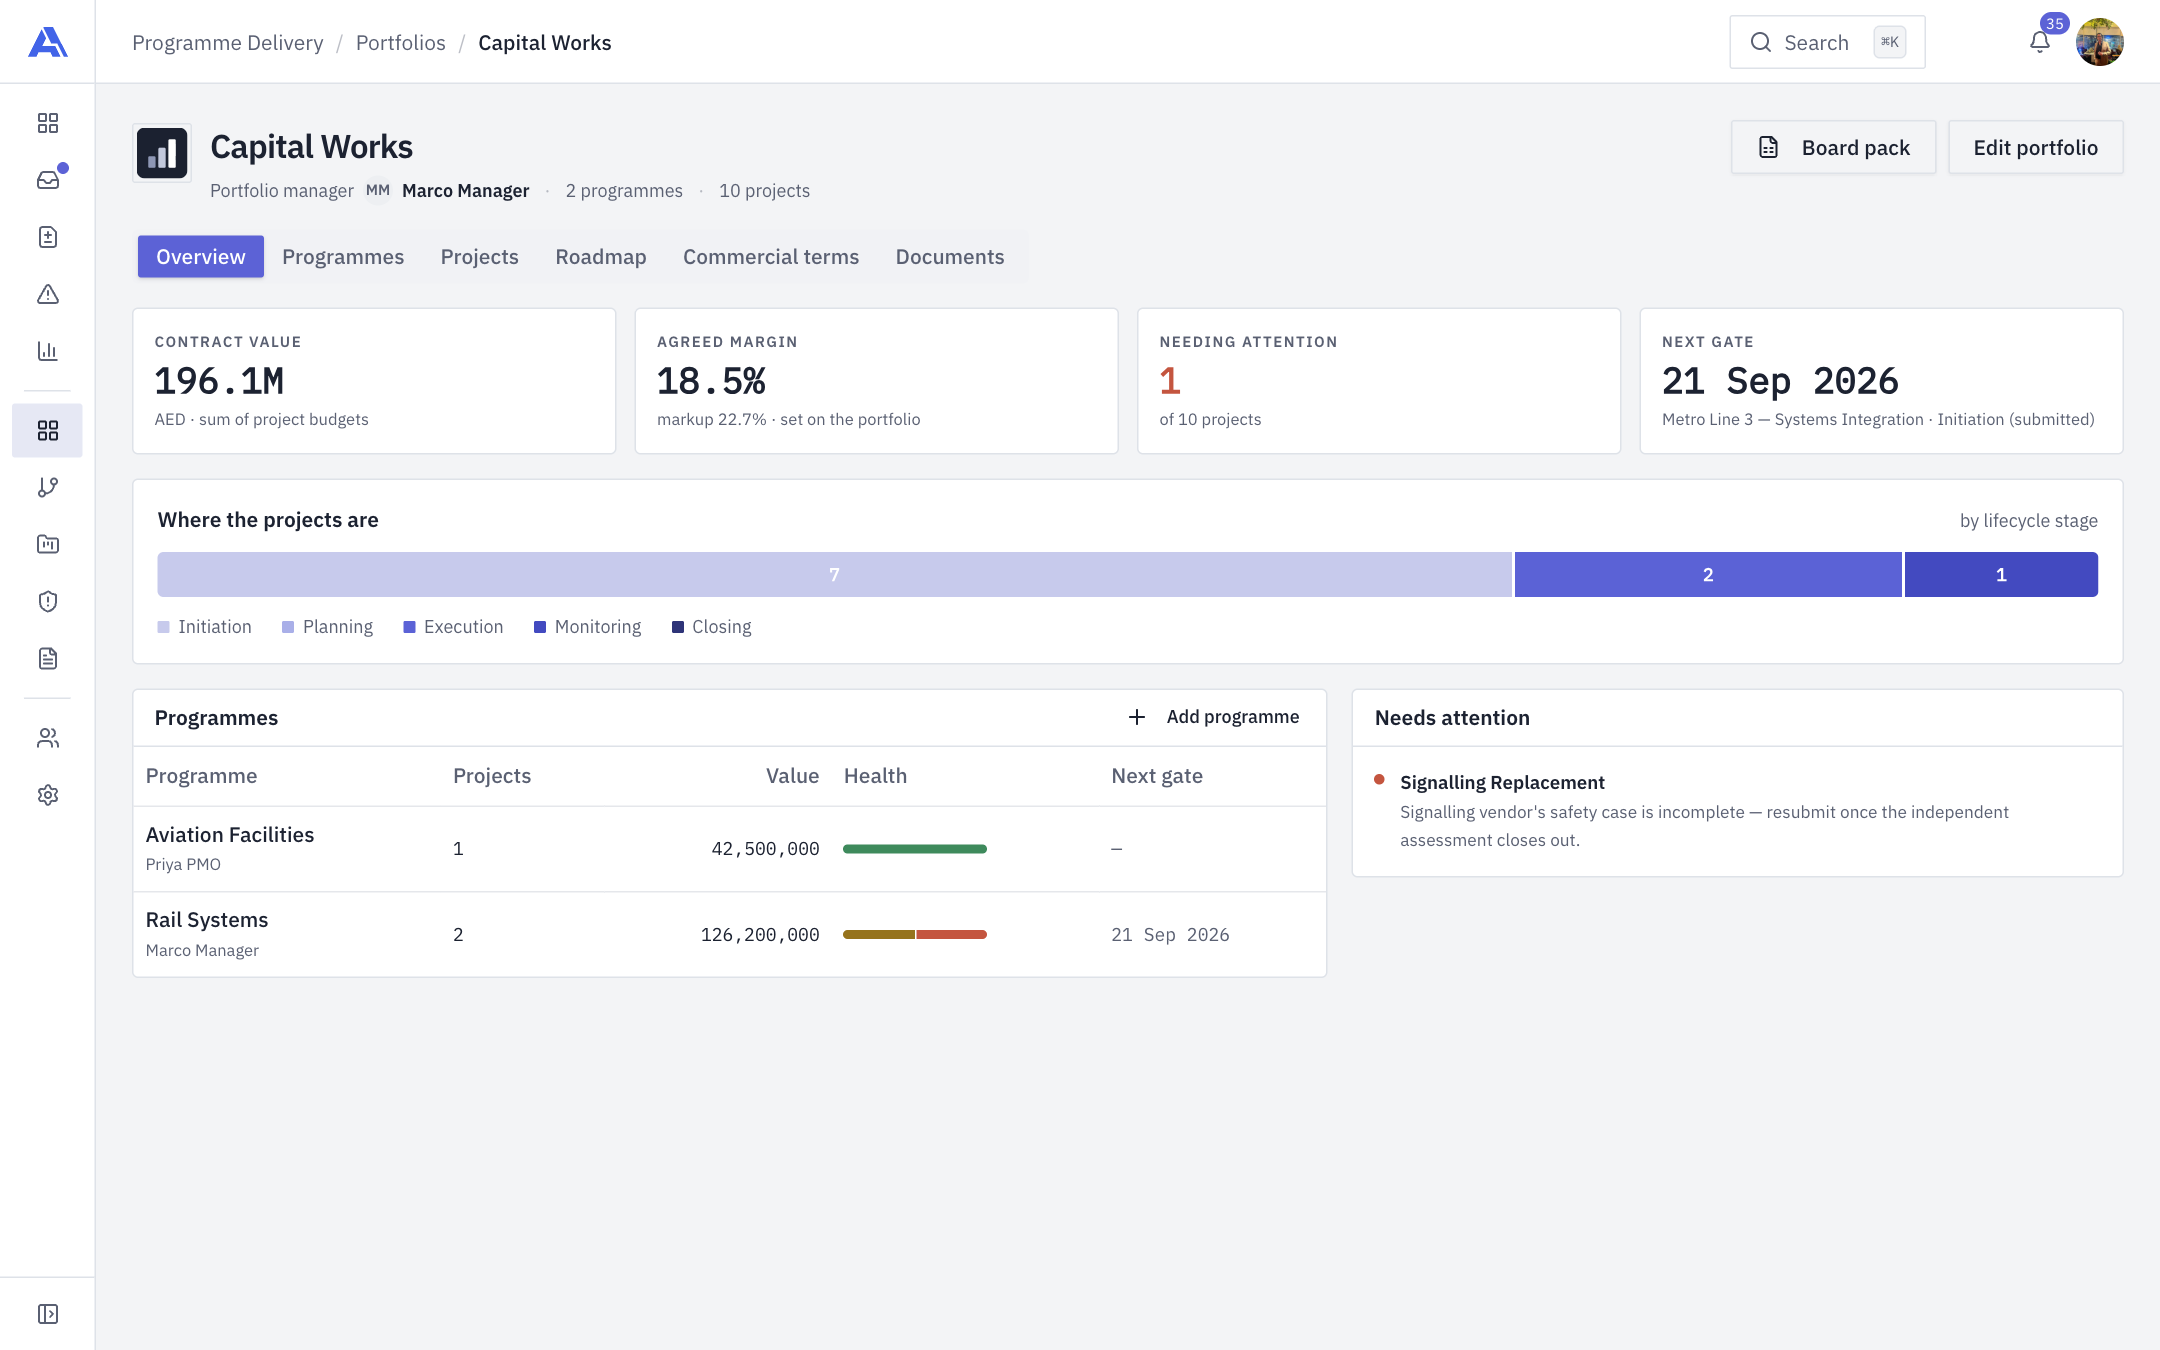Click the Edit portfolio button
The width and height of the screenshot is (2160, 1350).
point(2036,148)
